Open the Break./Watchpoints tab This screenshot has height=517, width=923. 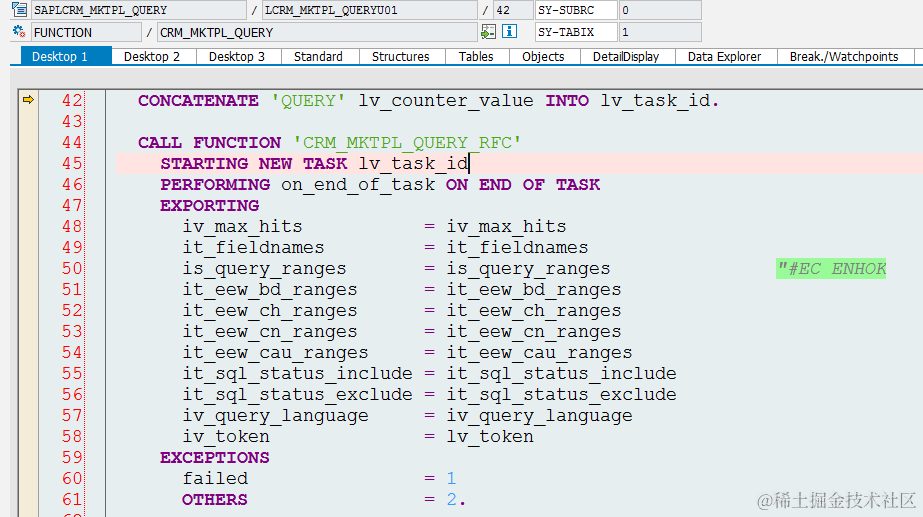tap(844, 57)
